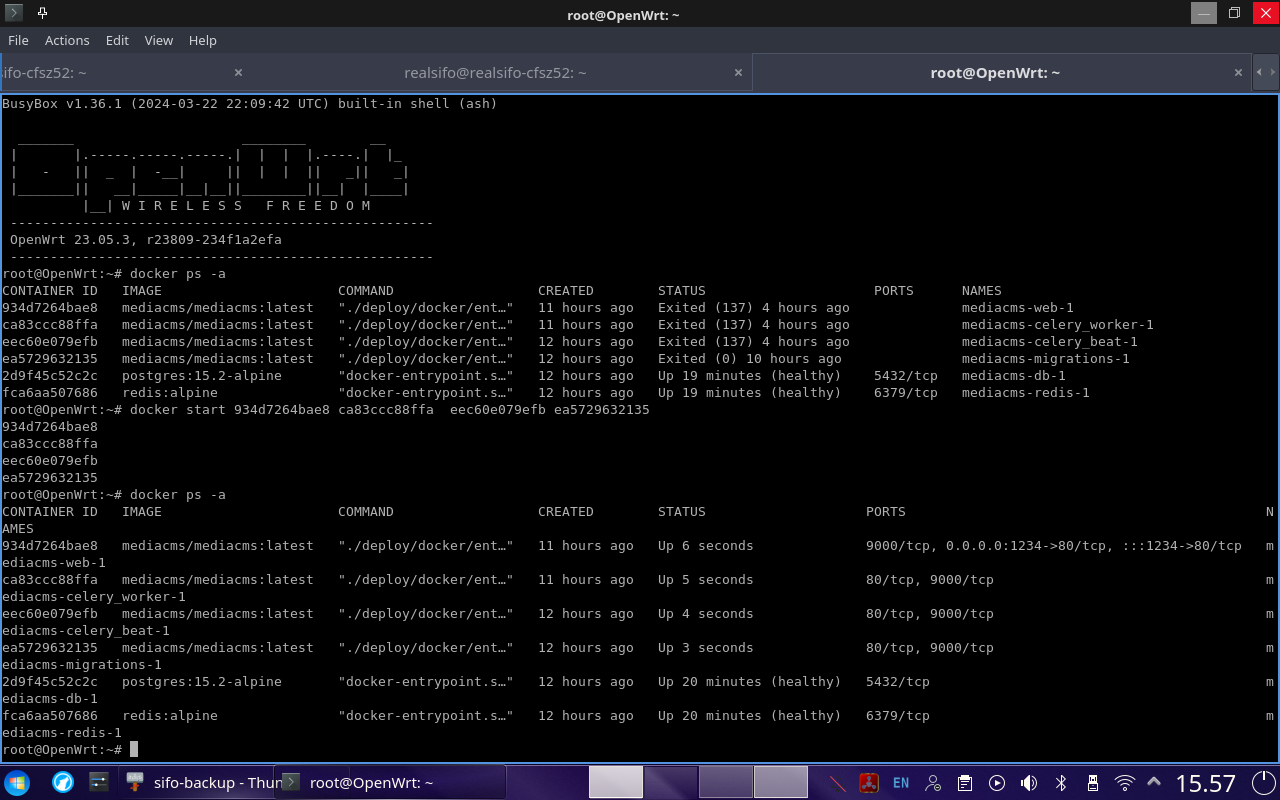The height and width of the screenshot is (800, 1280).
Task: Click the terminal window icon in the title bar
Action: point(15,14)
